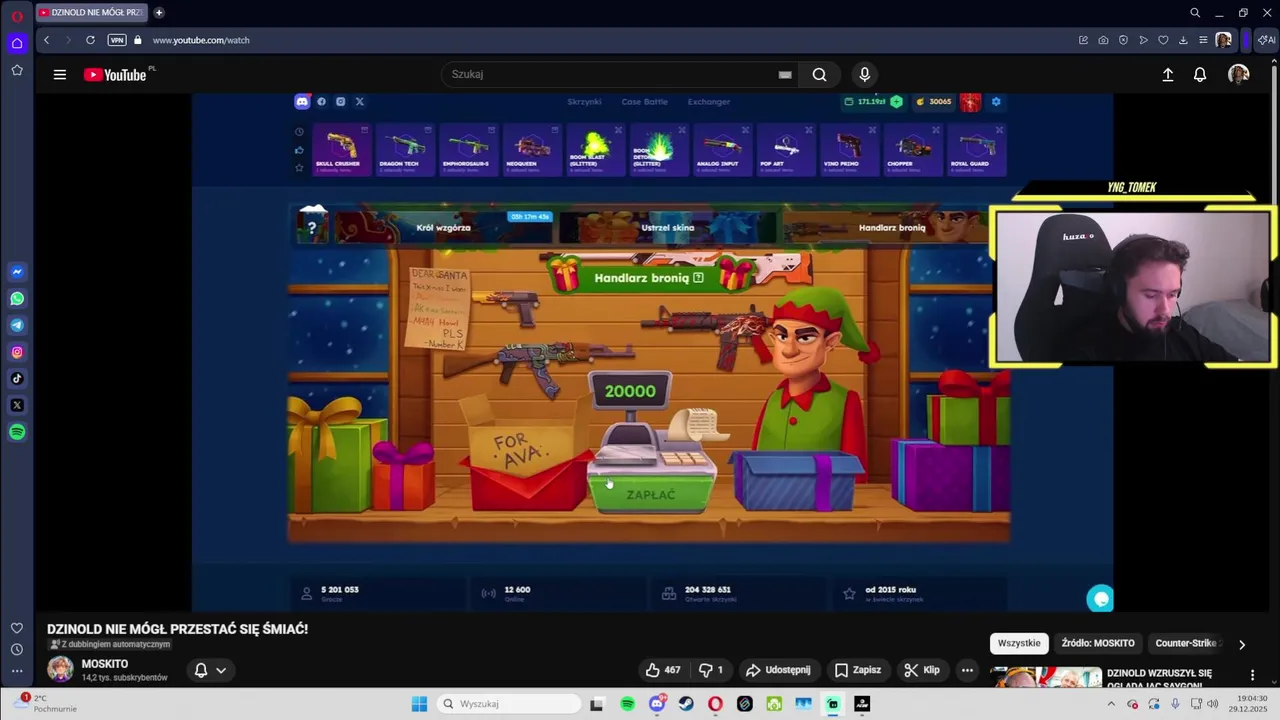Open WhatsApp in Opera sidebar
The height and width of the screenshot is (720, 1280).
[x=17, y=299]
